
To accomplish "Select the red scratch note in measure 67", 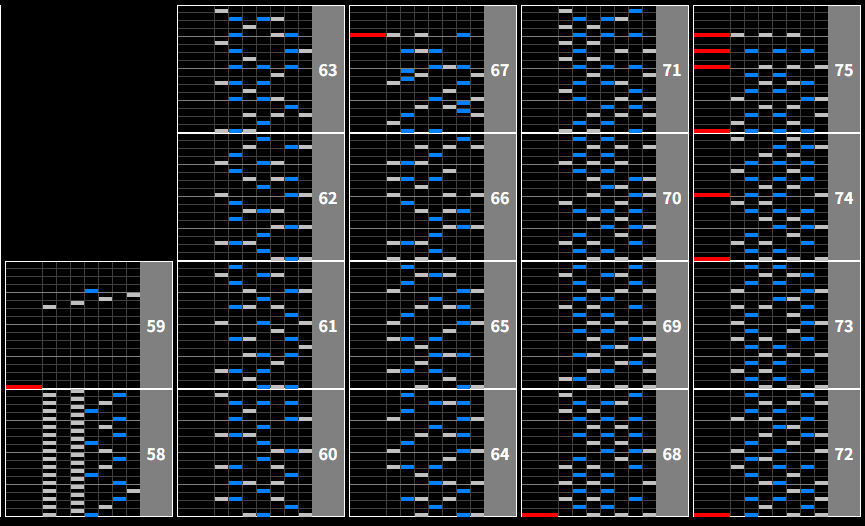I will [x=367, y=35].
